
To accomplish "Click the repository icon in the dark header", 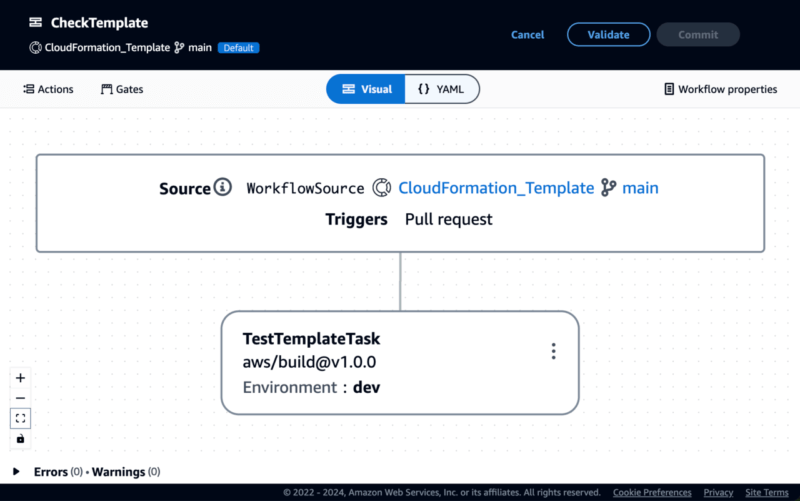I will click(35, 47).
